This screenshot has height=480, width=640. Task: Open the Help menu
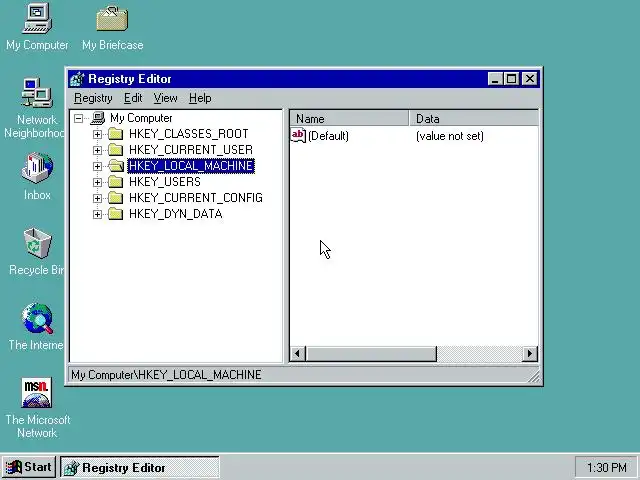[x=200, y=98]
